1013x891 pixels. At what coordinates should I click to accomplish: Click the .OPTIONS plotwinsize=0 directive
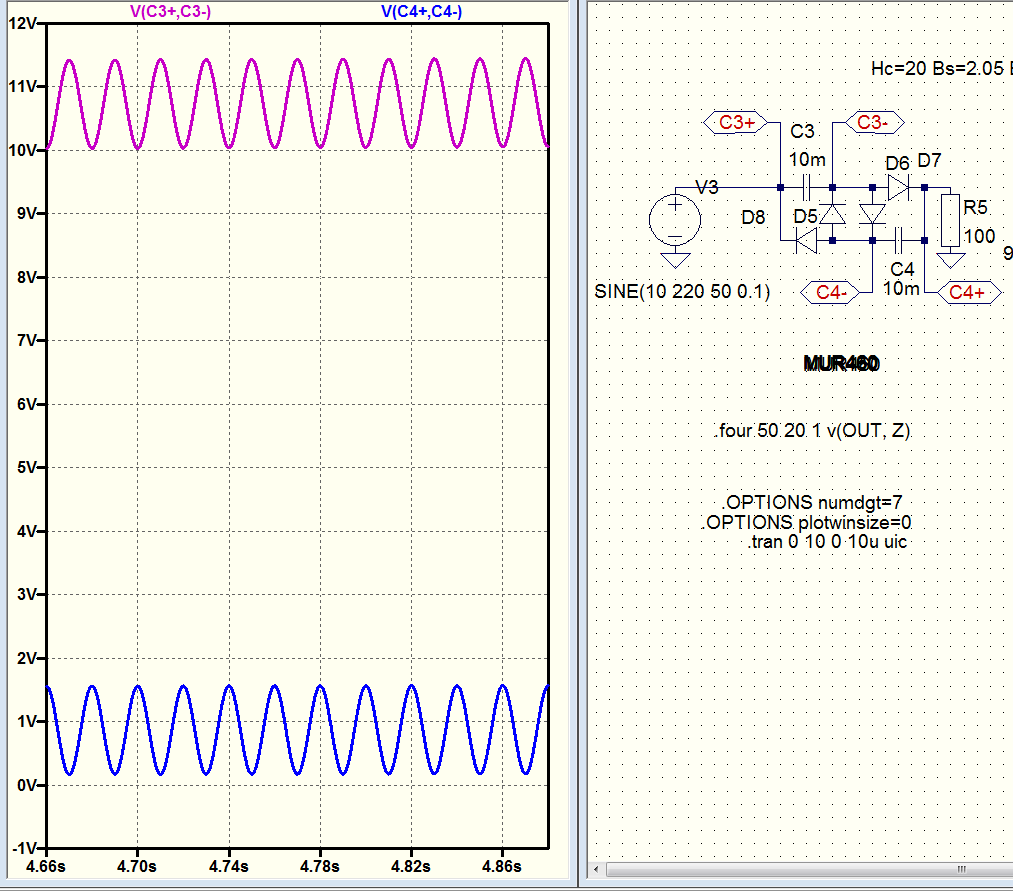click(x=807, y=522)
